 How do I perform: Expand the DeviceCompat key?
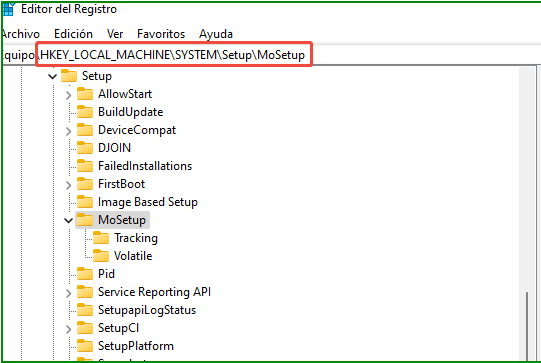click(x=68, y=131)
